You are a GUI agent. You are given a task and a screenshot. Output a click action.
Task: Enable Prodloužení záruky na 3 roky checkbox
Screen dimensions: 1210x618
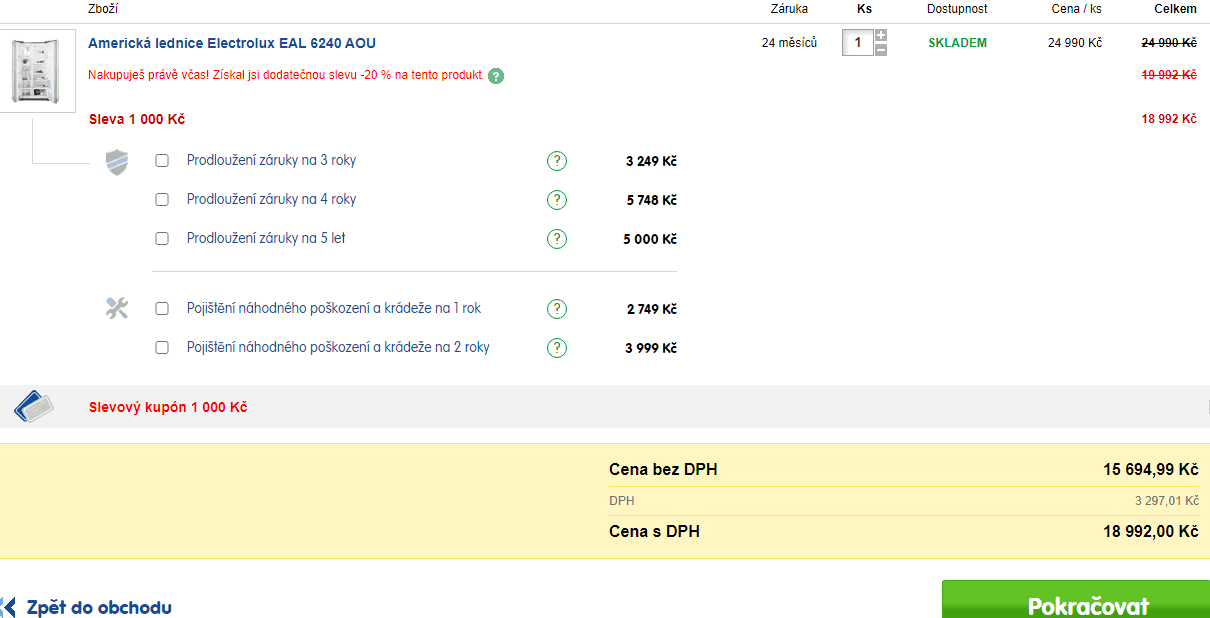pos(162,161)
